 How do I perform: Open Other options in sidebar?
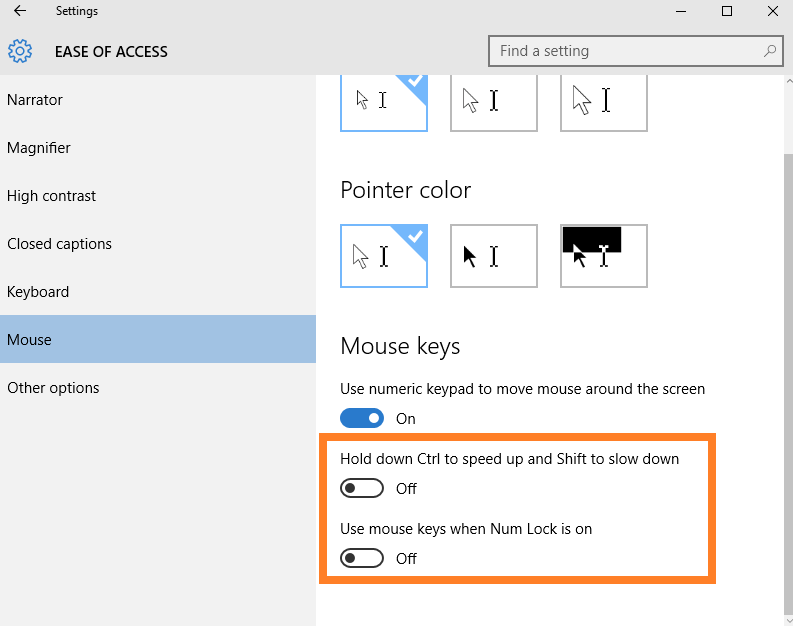[53, 388]
